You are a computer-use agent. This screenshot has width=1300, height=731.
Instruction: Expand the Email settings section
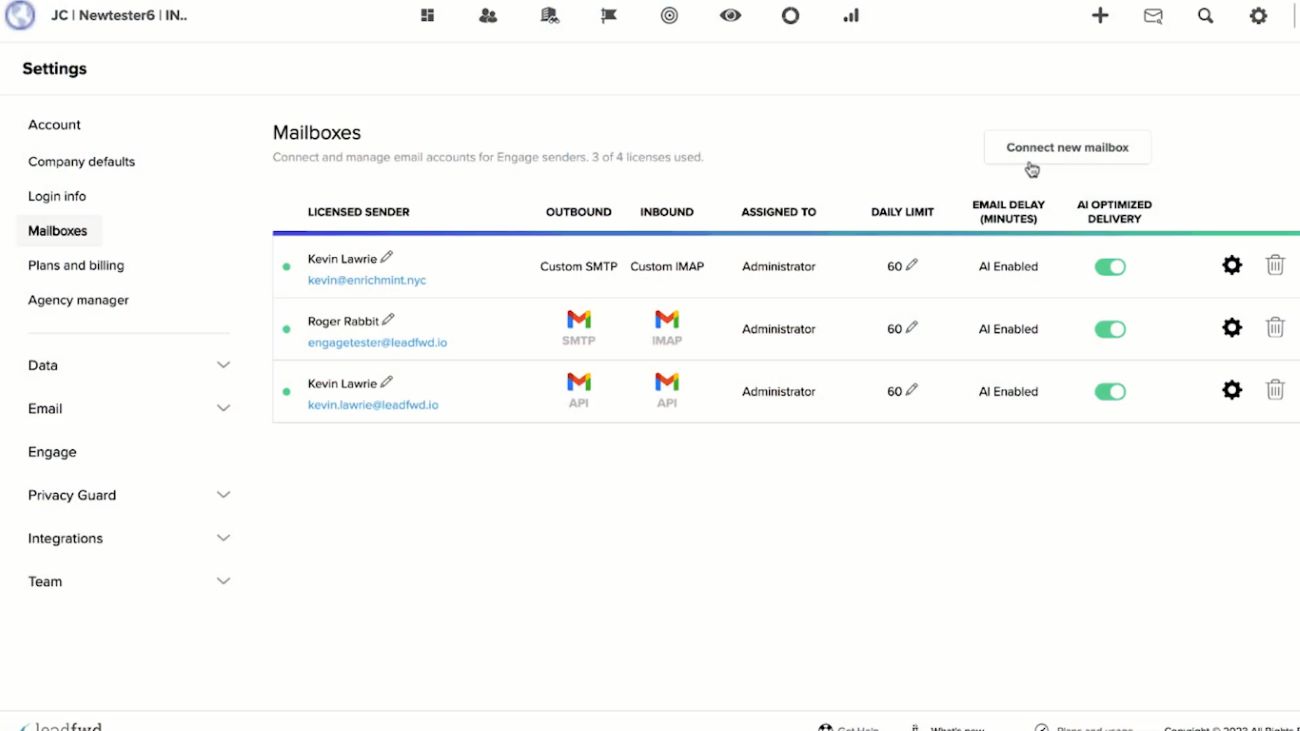tap(223, 408)
